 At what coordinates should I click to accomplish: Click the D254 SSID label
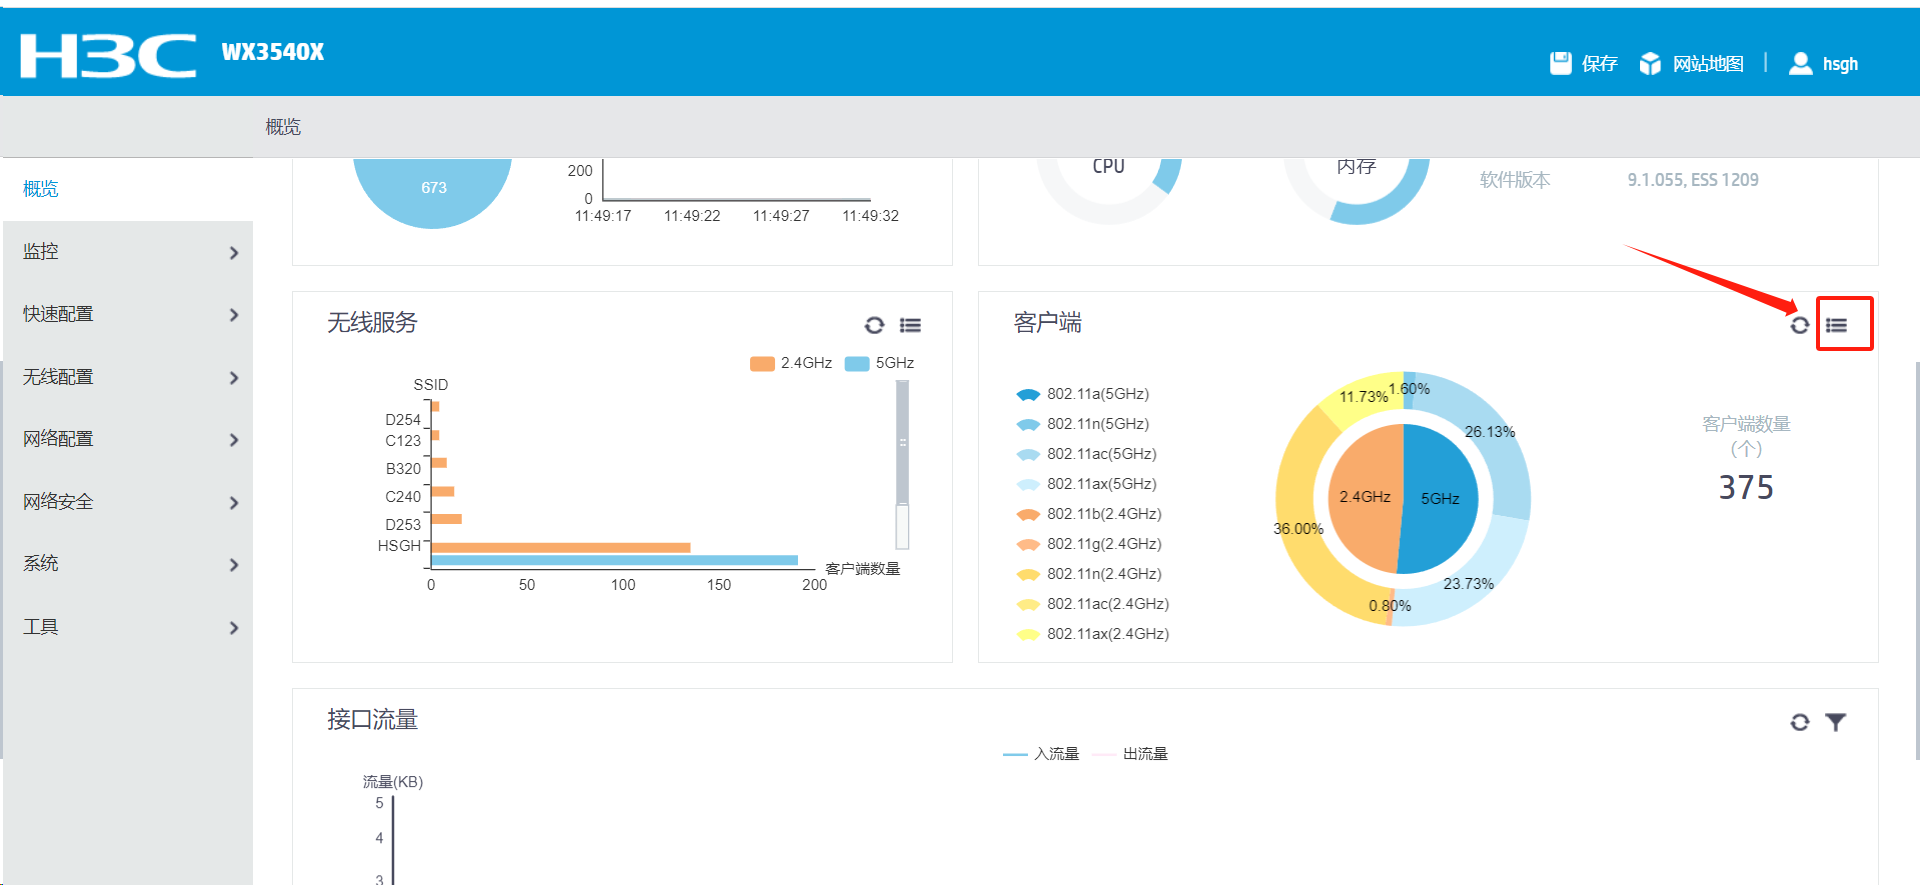(403, 420)
